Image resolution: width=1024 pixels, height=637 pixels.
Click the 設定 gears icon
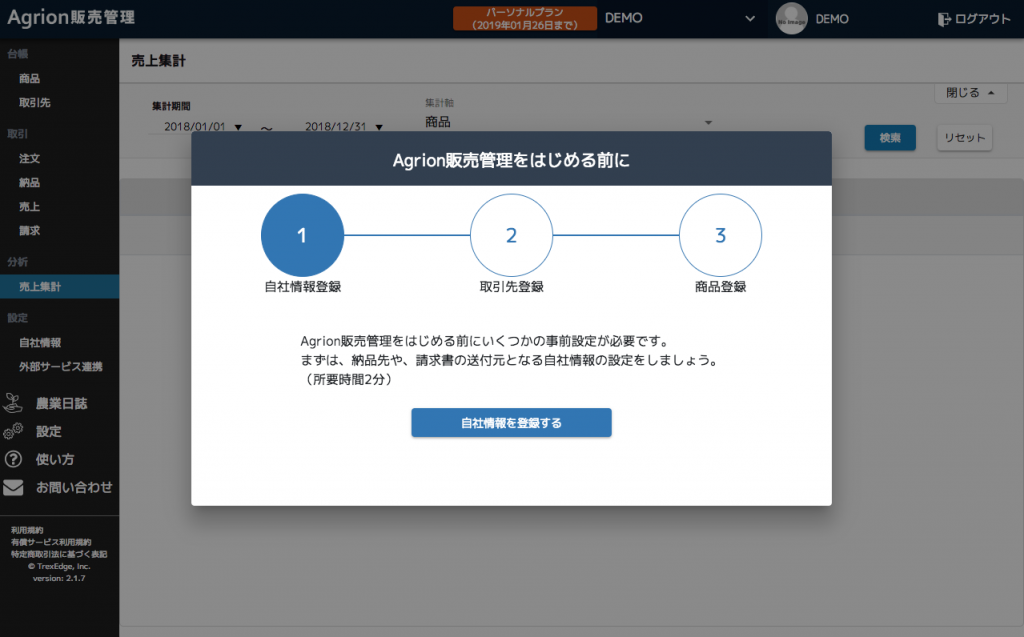13,431
